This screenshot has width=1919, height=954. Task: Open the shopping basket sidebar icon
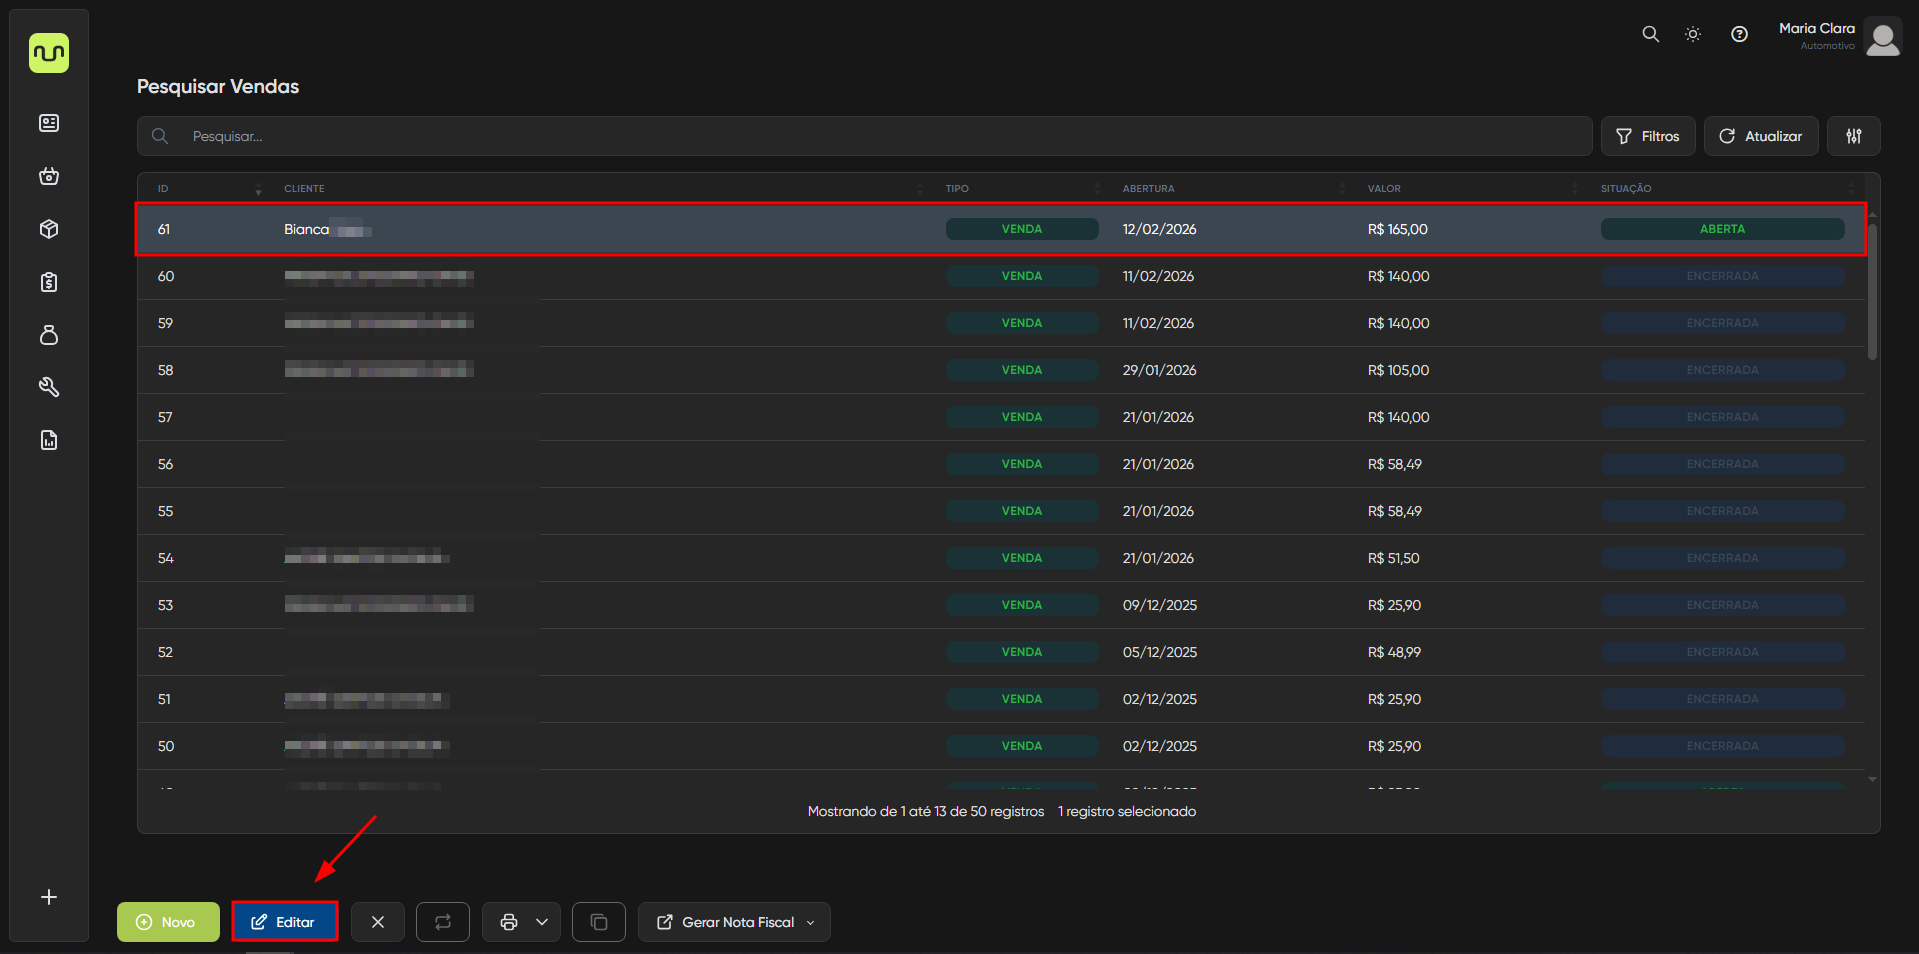click(49, 176)
